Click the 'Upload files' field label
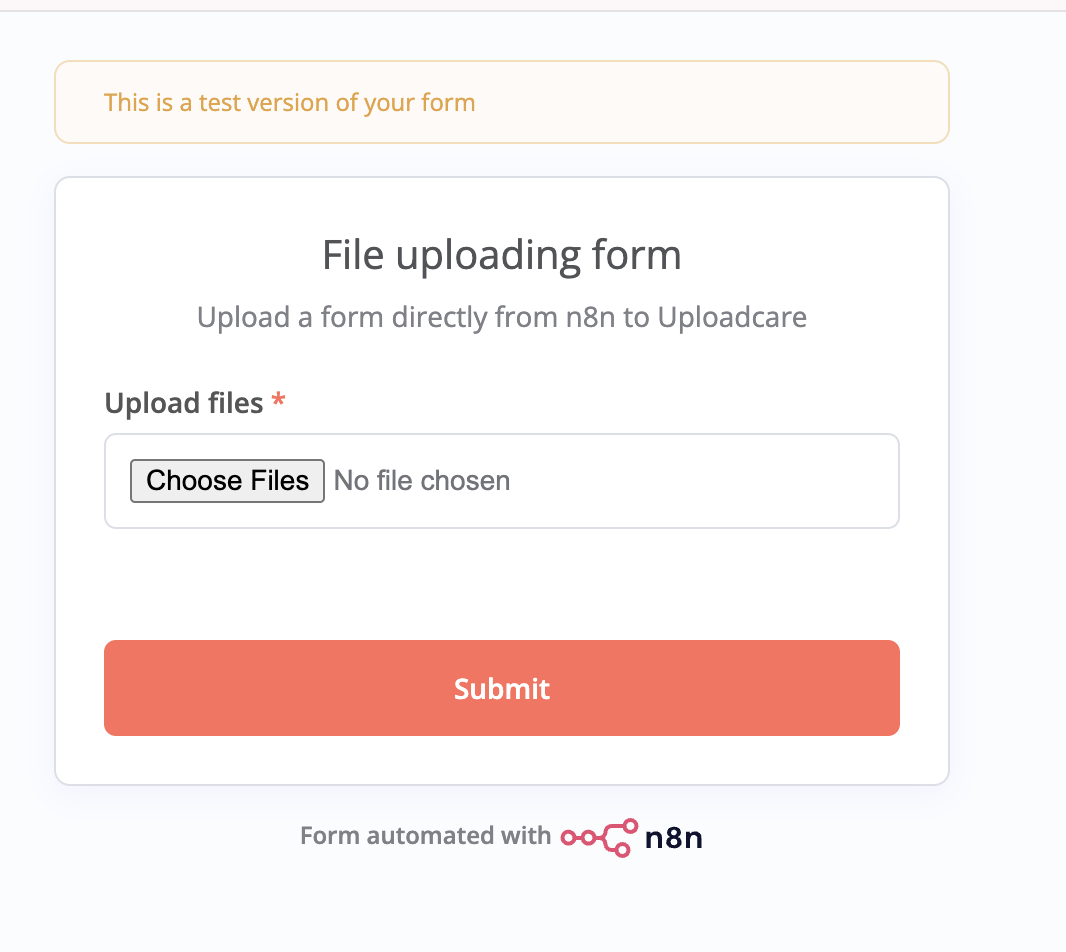1066x952 pixels. (x=185, y=403)
